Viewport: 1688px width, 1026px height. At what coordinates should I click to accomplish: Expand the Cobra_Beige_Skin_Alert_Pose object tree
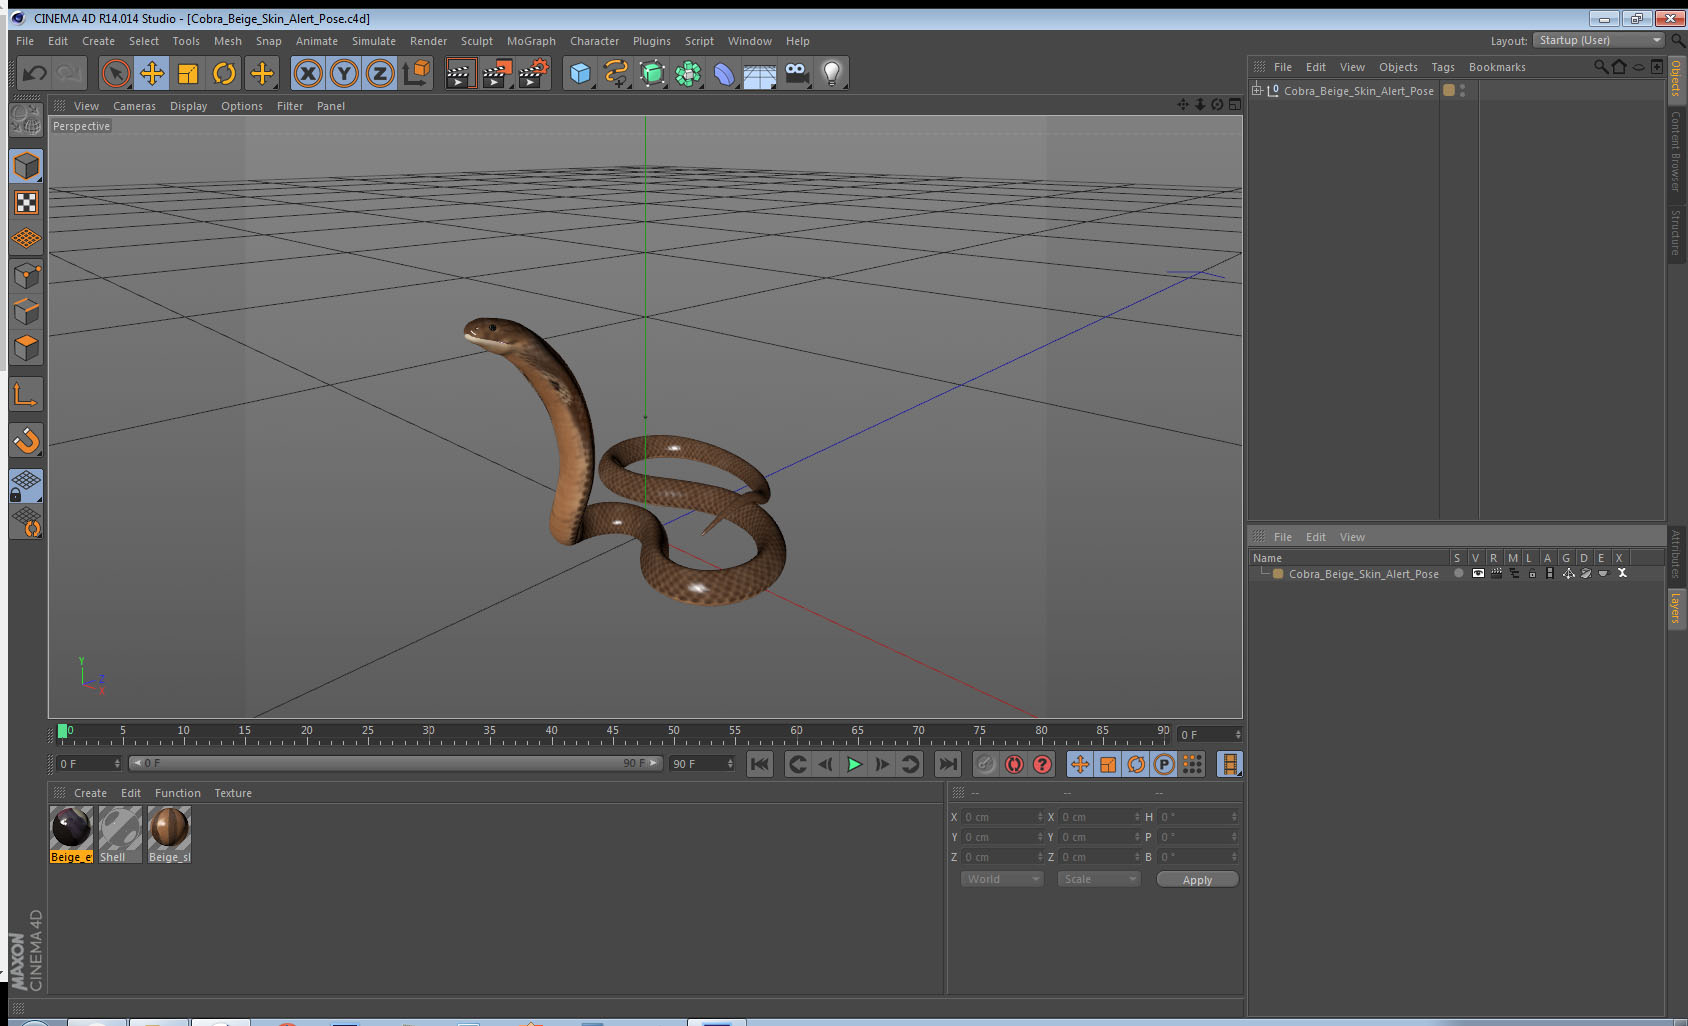pos(1257,90)
